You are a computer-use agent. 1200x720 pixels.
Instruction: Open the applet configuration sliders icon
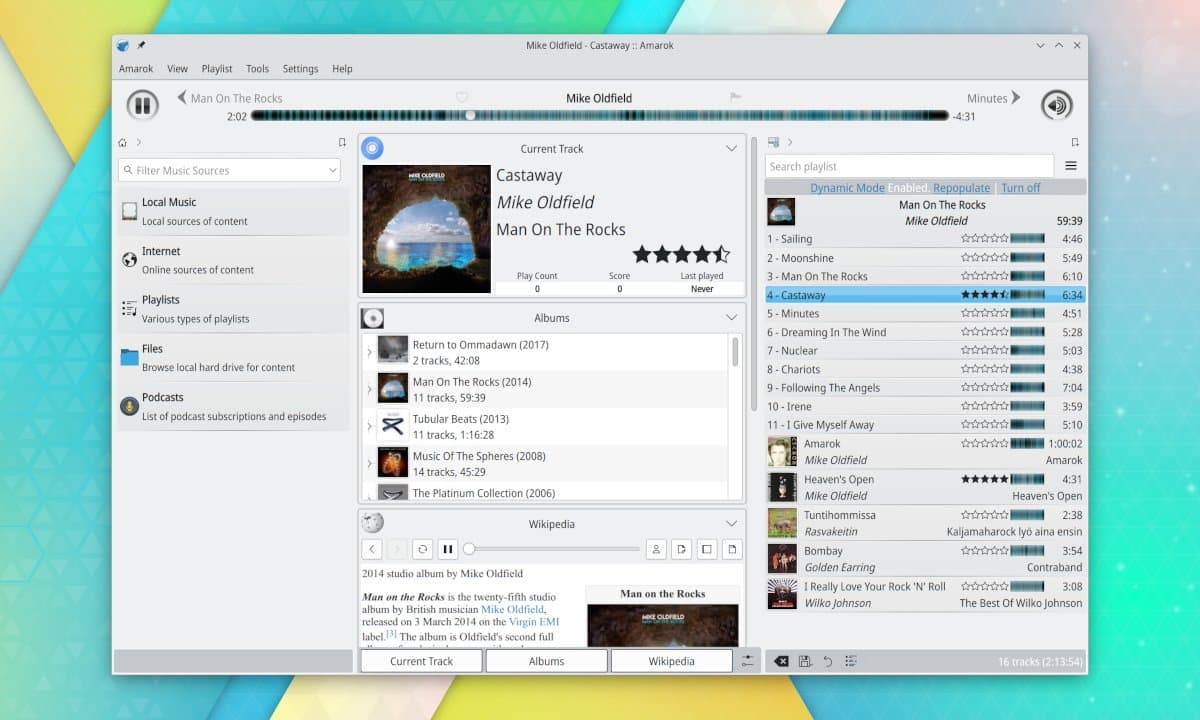tap(748, 661)
